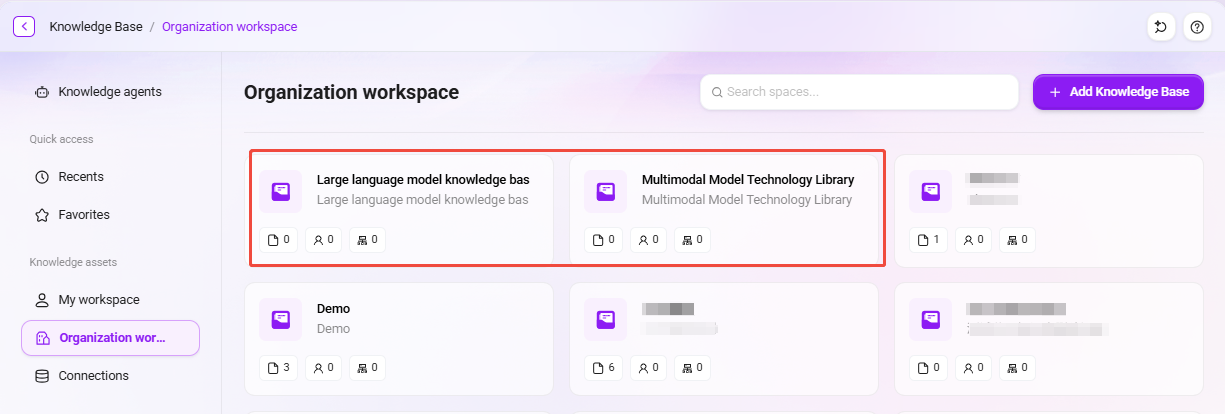Click the Knowledge agents robot icon
1225x414 pixels.
(41, 92)
